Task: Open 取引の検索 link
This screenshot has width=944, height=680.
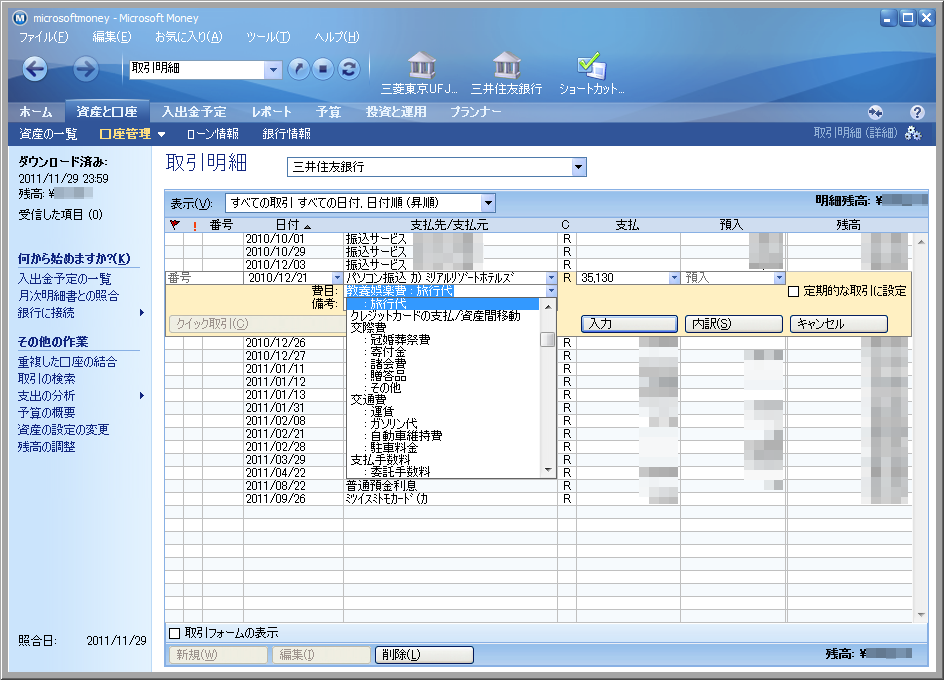Action: (x=46, y=379)
